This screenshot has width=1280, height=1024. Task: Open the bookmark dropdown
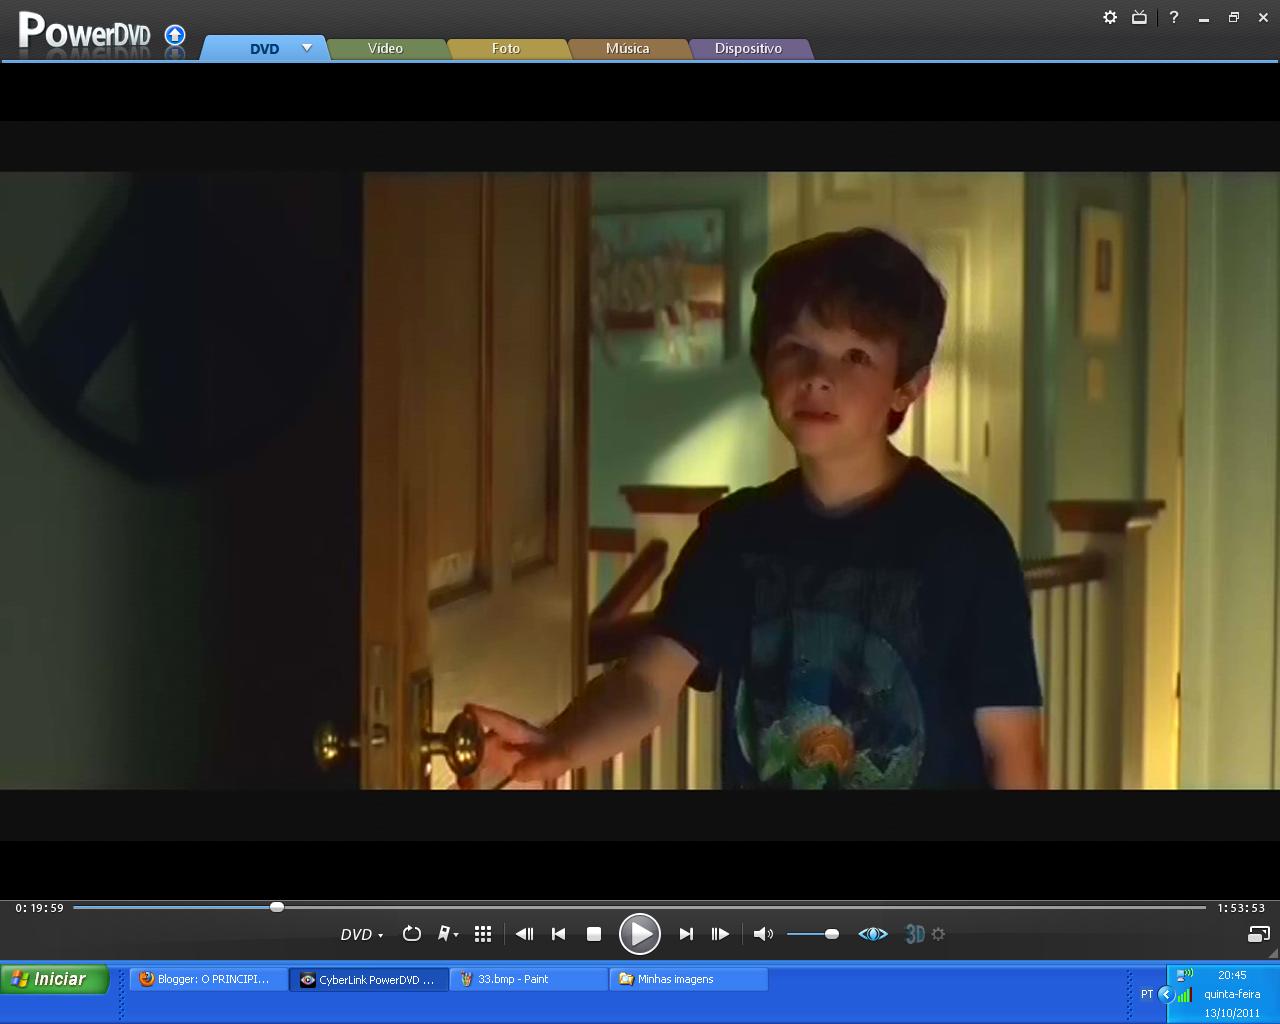pos(448,933)
